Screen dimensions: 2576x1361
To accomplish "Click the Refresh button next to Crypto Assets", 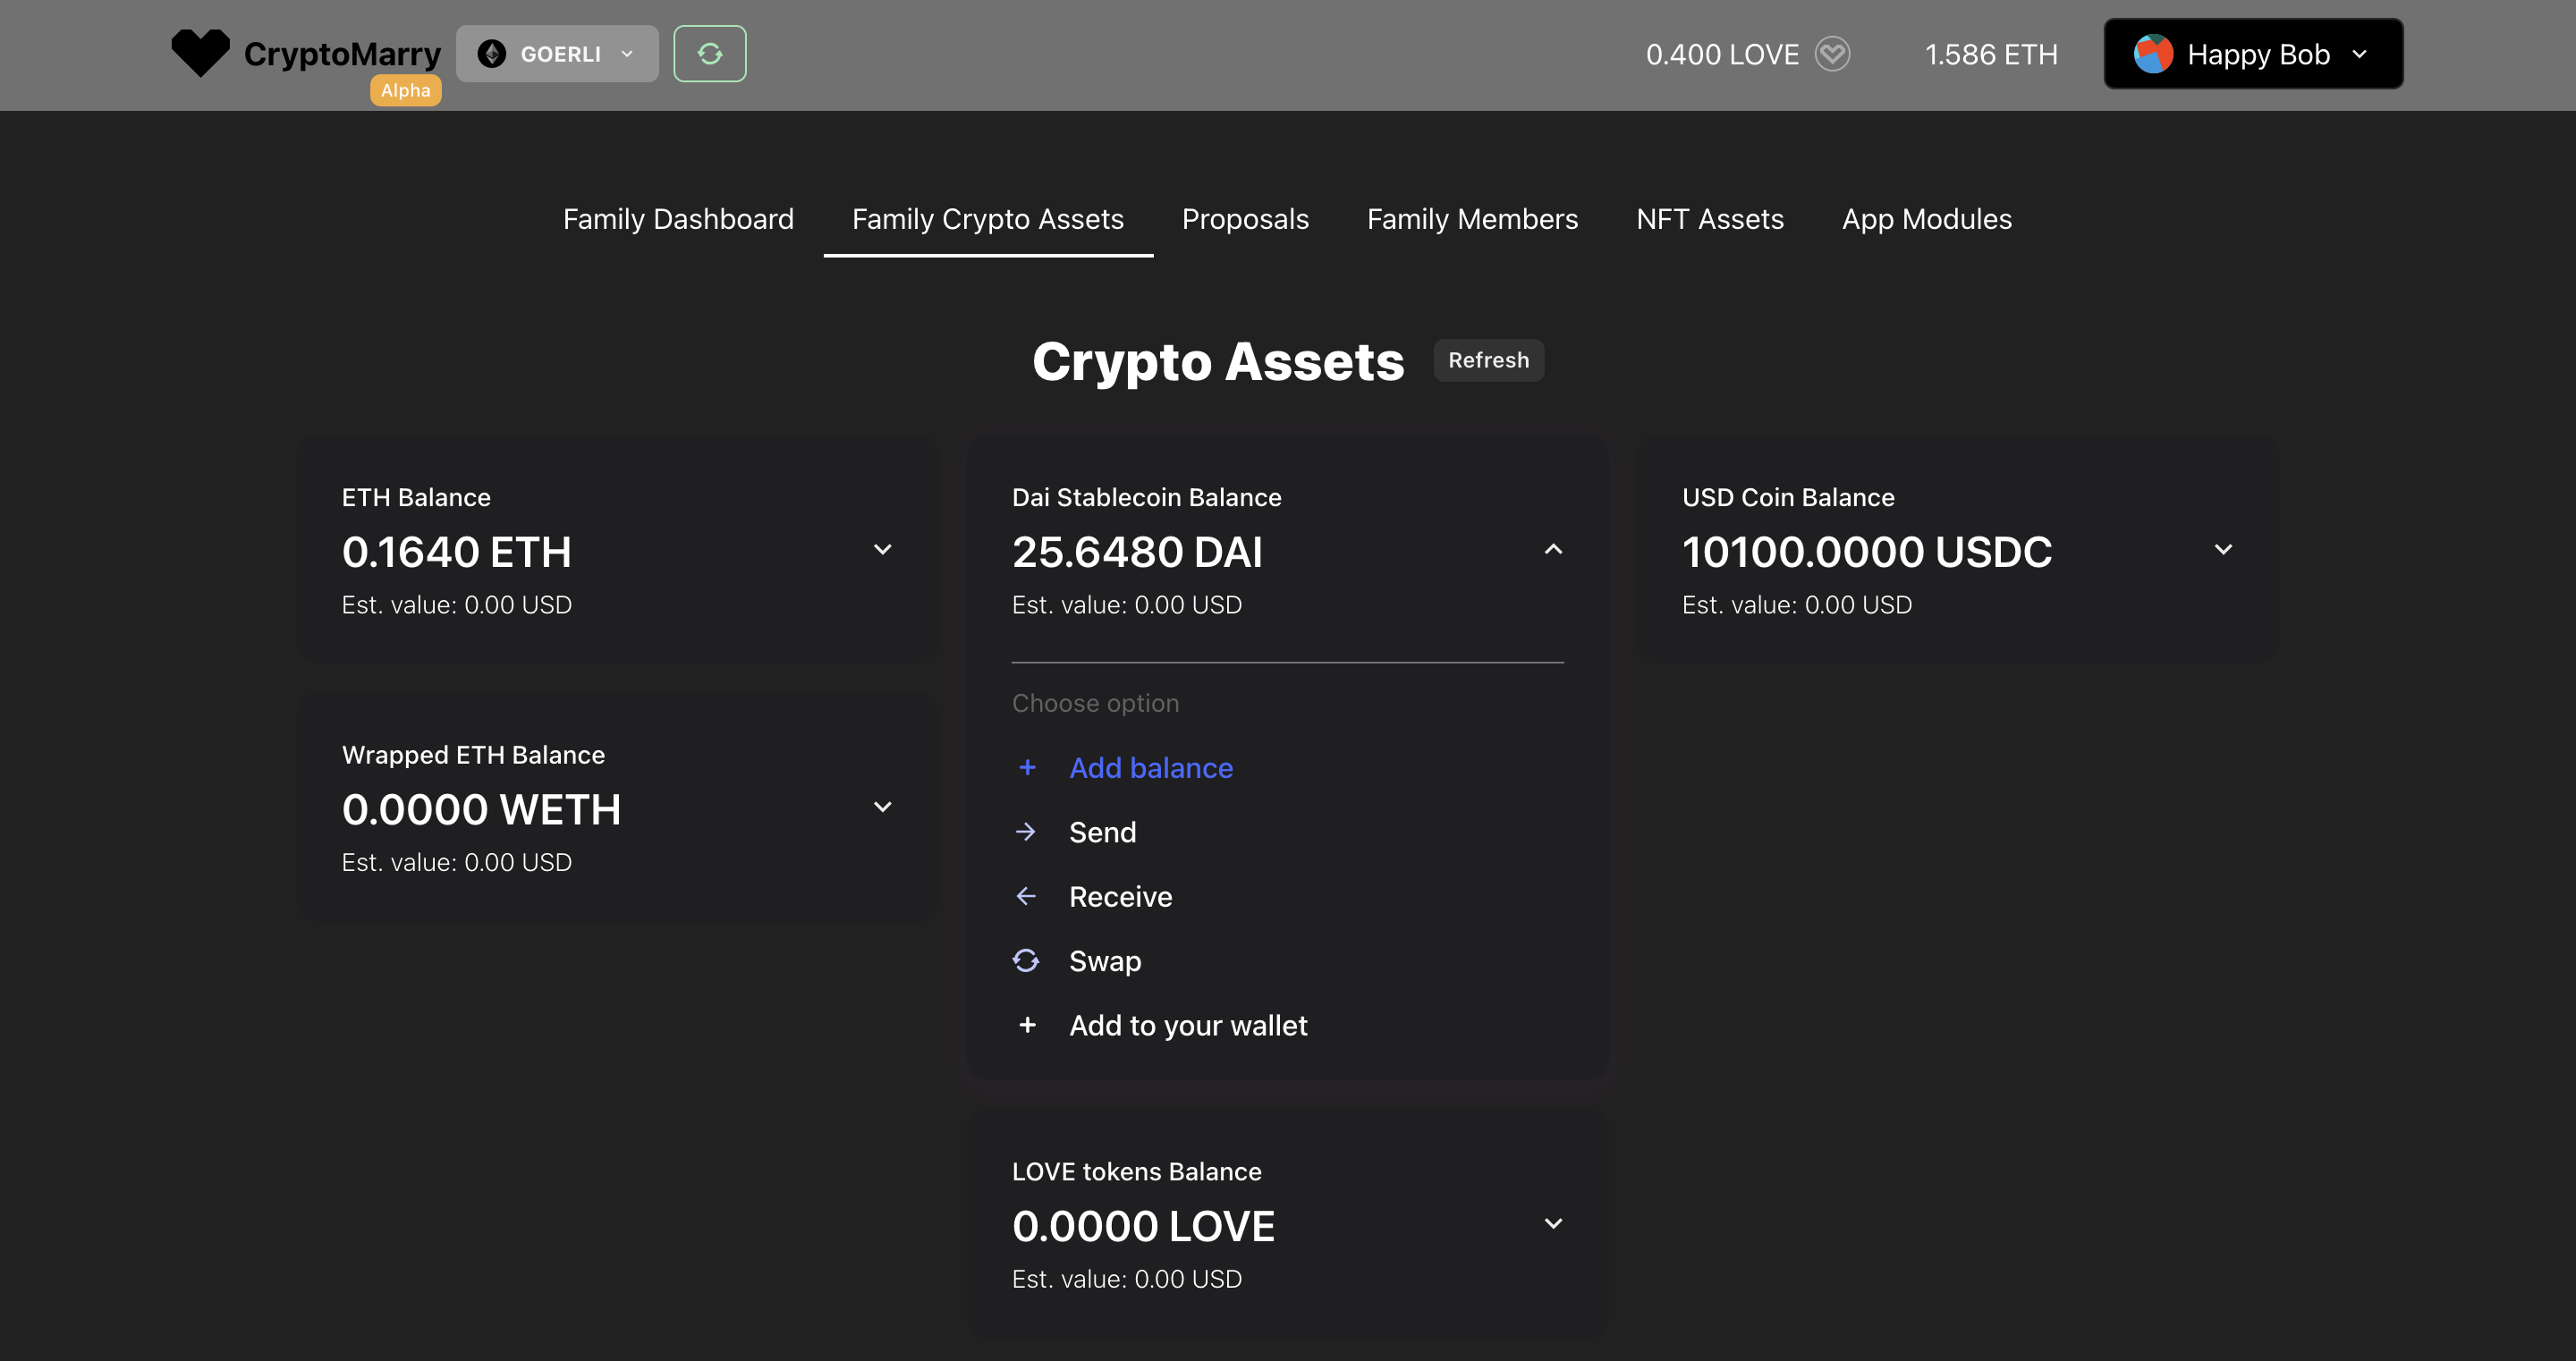I will point(1488,360).
